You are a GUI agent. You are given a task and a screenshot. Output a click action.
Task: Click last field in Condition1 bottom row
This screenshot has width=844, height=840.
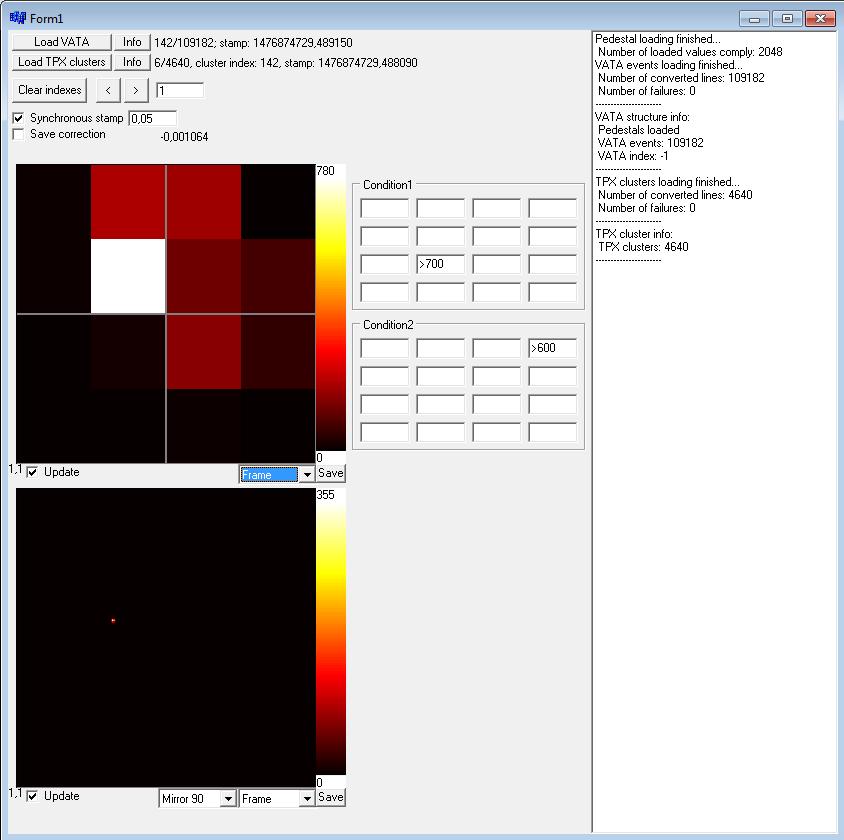point(553,292)
